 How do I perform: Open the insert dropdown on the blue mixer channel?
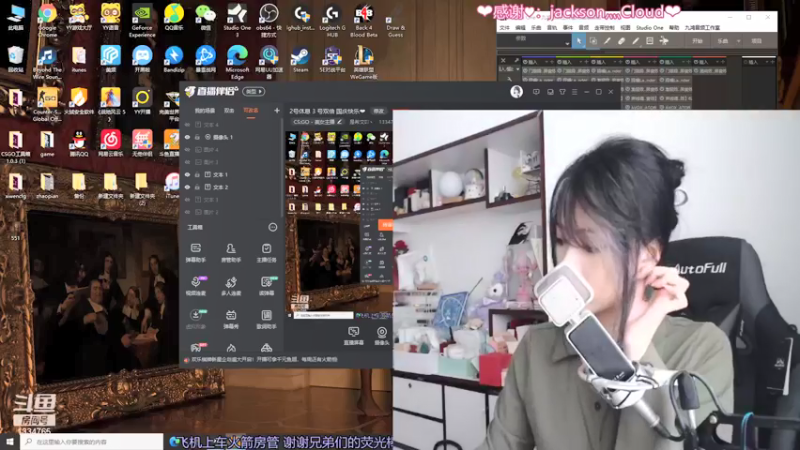click(x=547, y=62)
